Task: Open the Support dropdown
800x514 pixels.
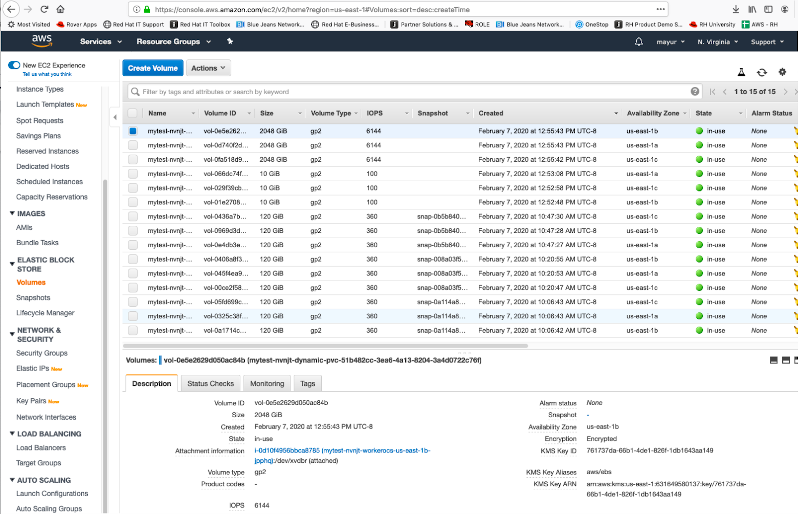Action: [767, 42]
